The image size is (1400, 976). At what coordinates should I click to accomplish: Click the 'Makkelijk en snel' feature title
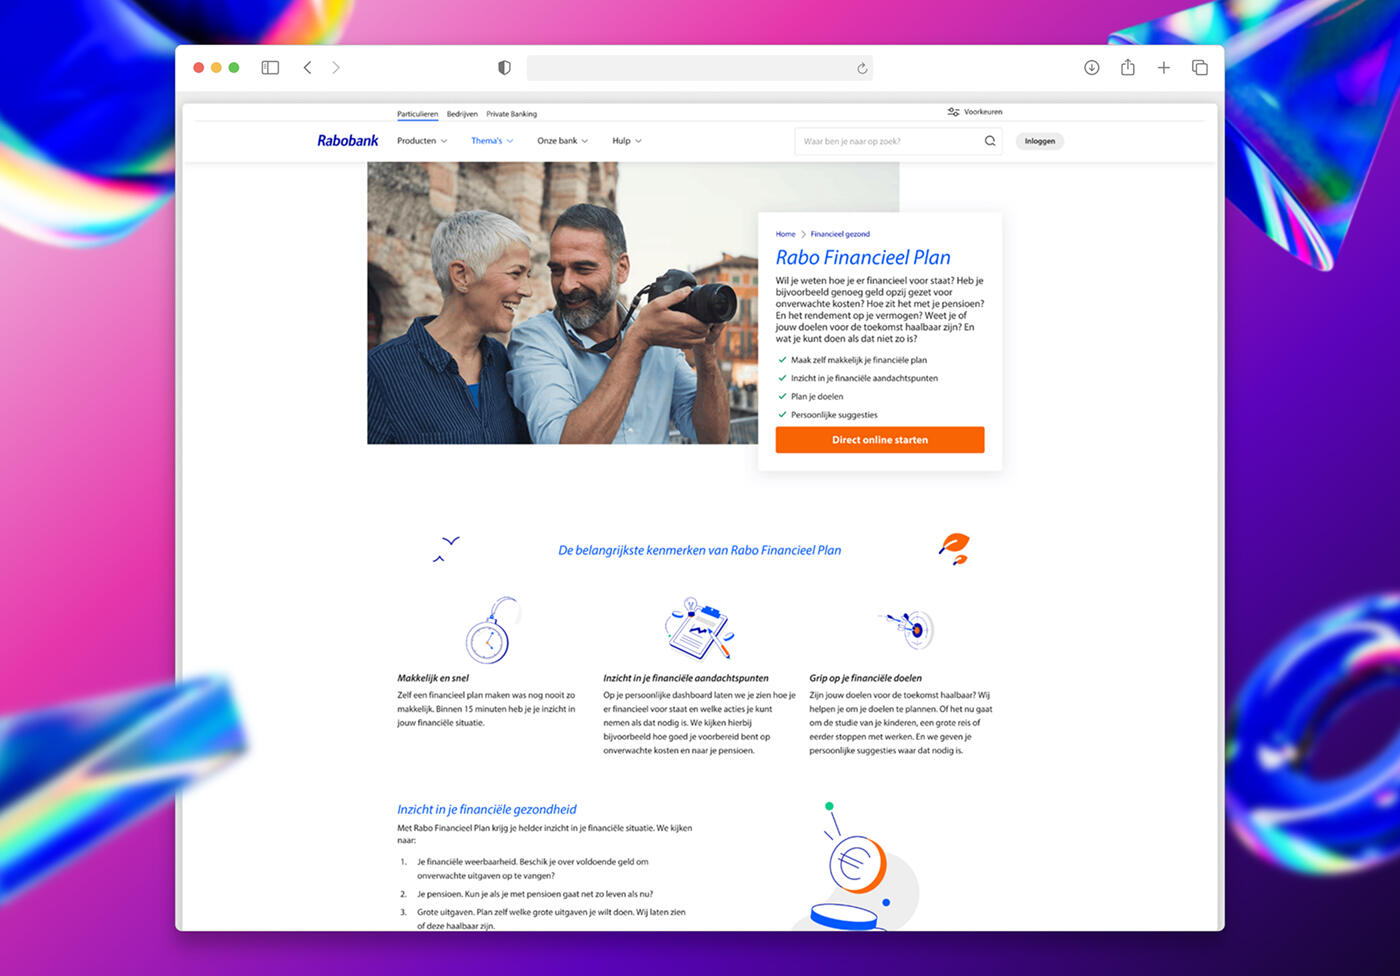pyautogui.click(x=433, y=678)
